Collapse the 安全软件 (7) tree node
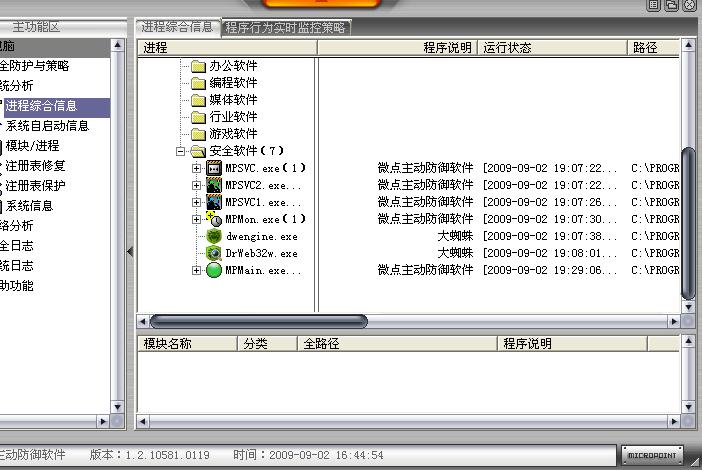The image size is (702, 470). coord(180,151)
